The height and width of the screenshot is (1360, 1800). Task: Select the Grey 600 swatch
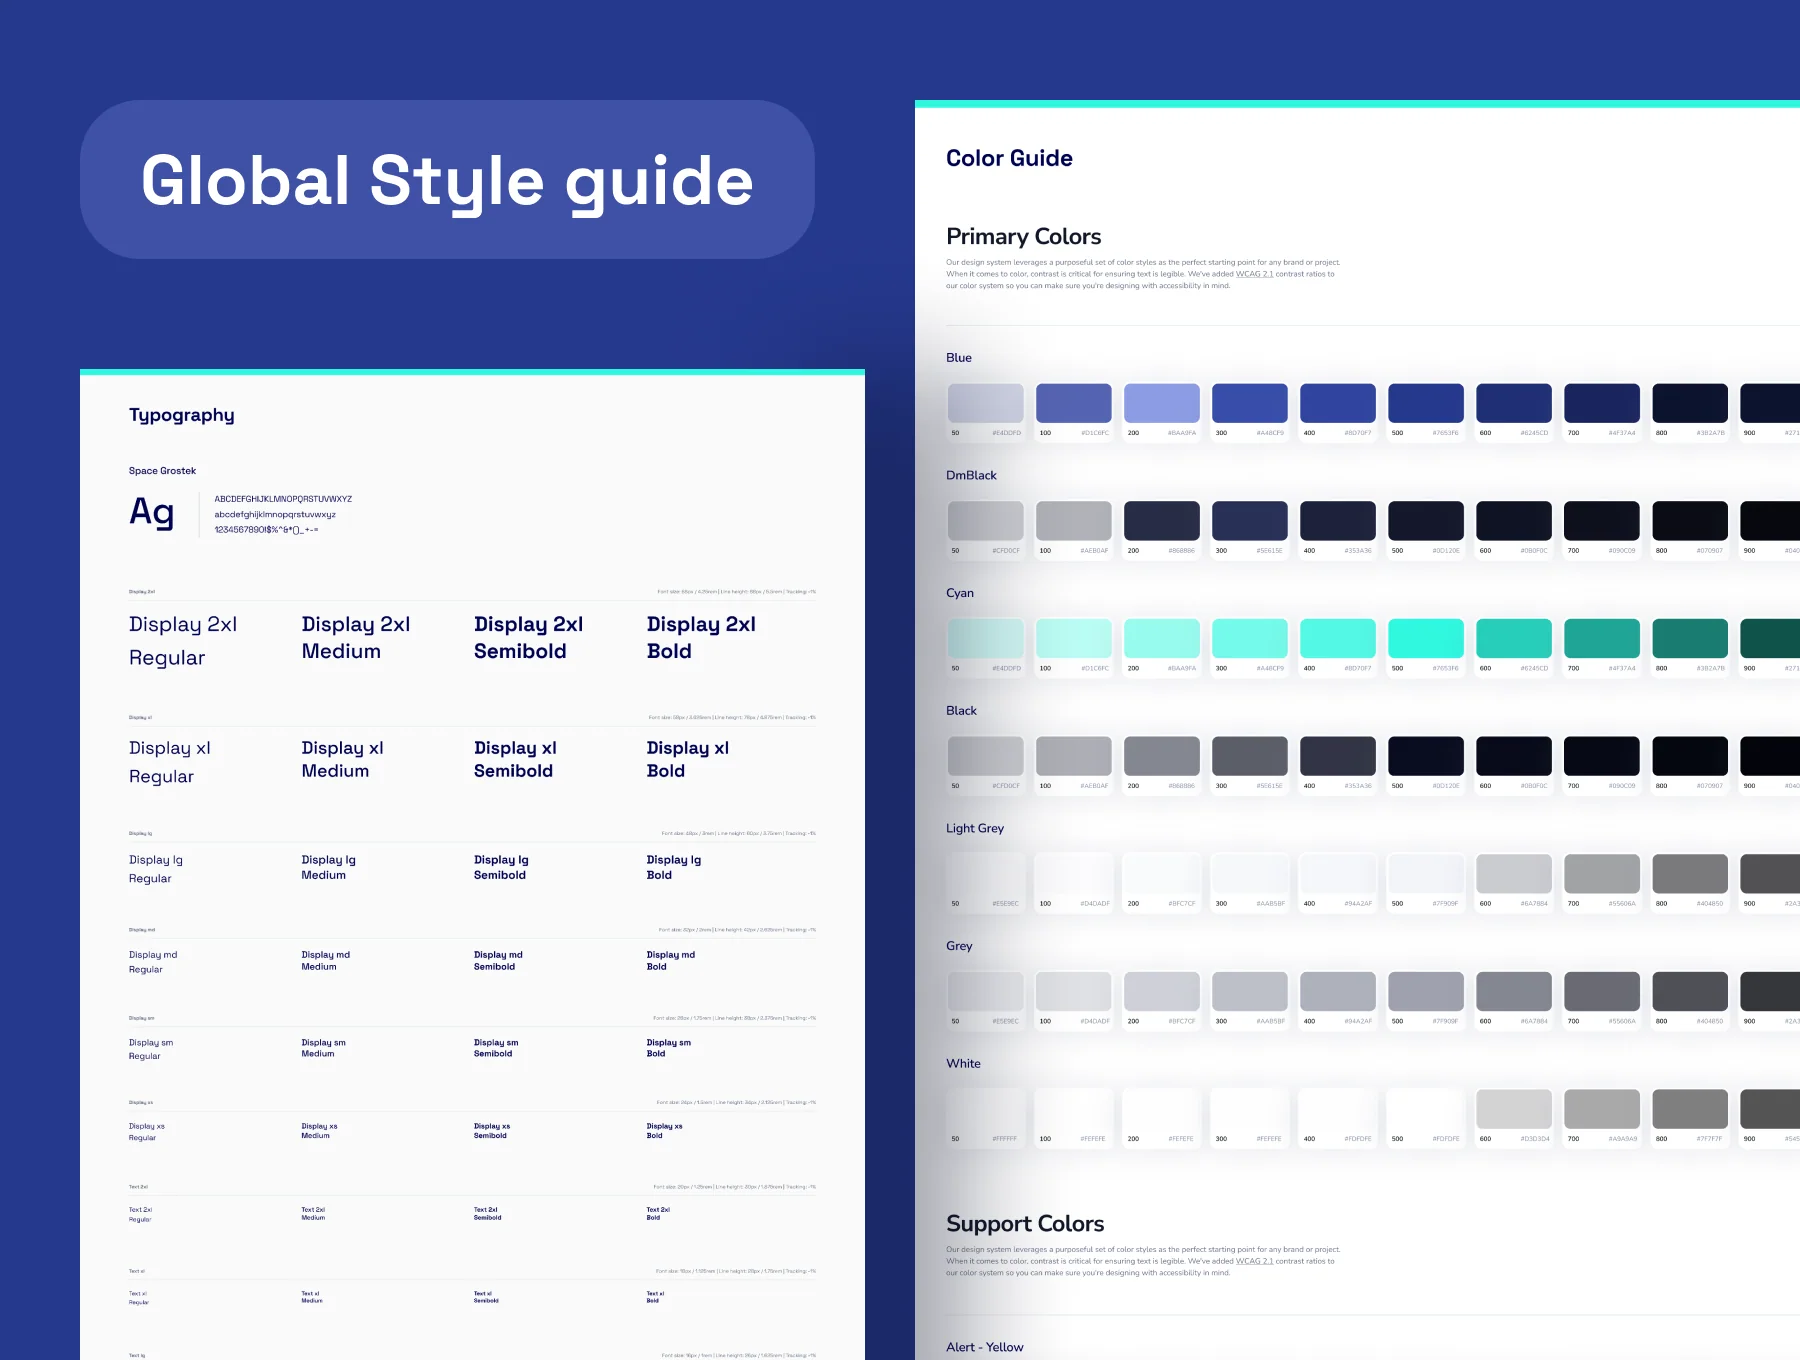(1513, 991)
